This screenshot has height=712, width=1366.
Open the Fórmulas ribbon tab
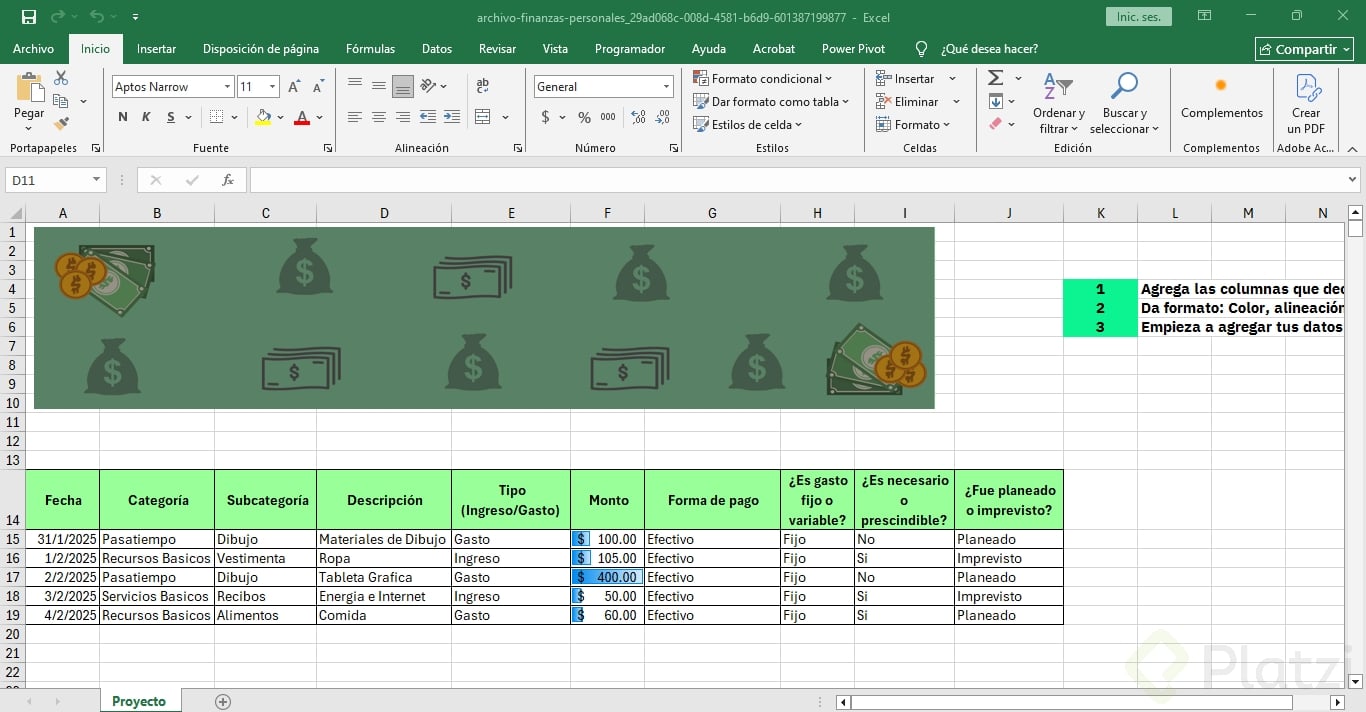coord(370,49)
